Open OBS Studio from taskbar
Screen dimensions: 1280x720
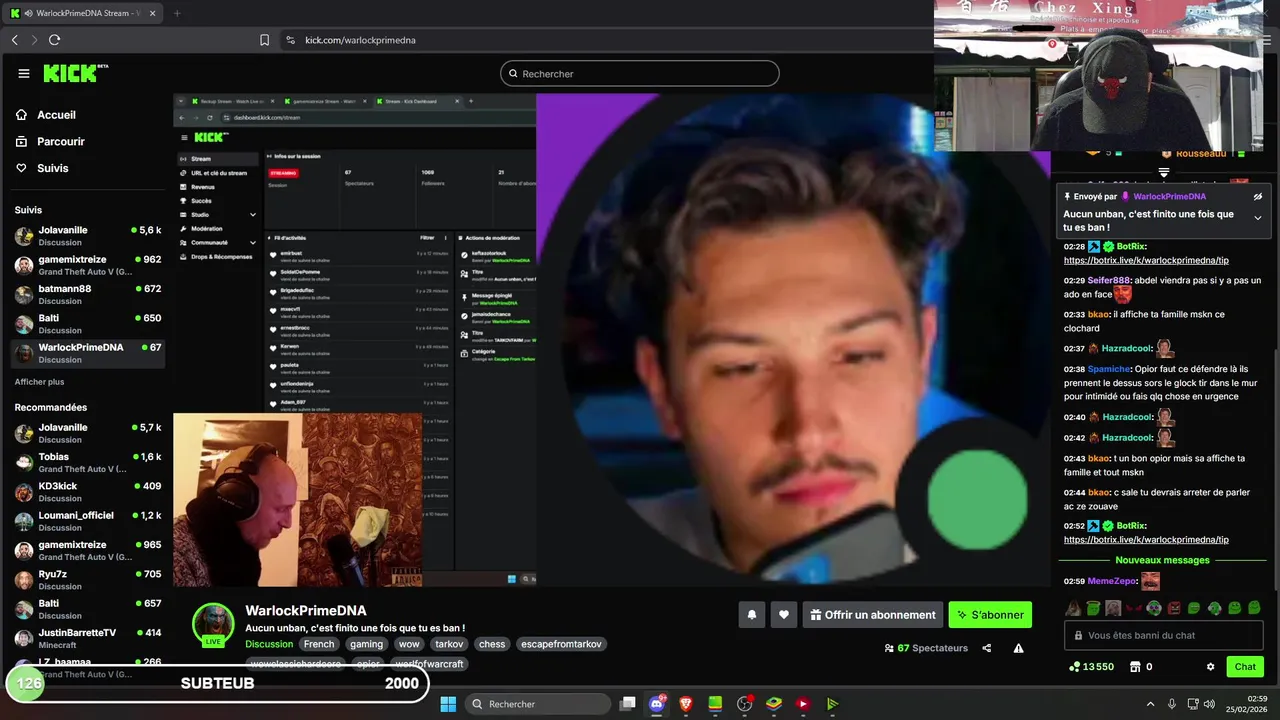[744, 704]
